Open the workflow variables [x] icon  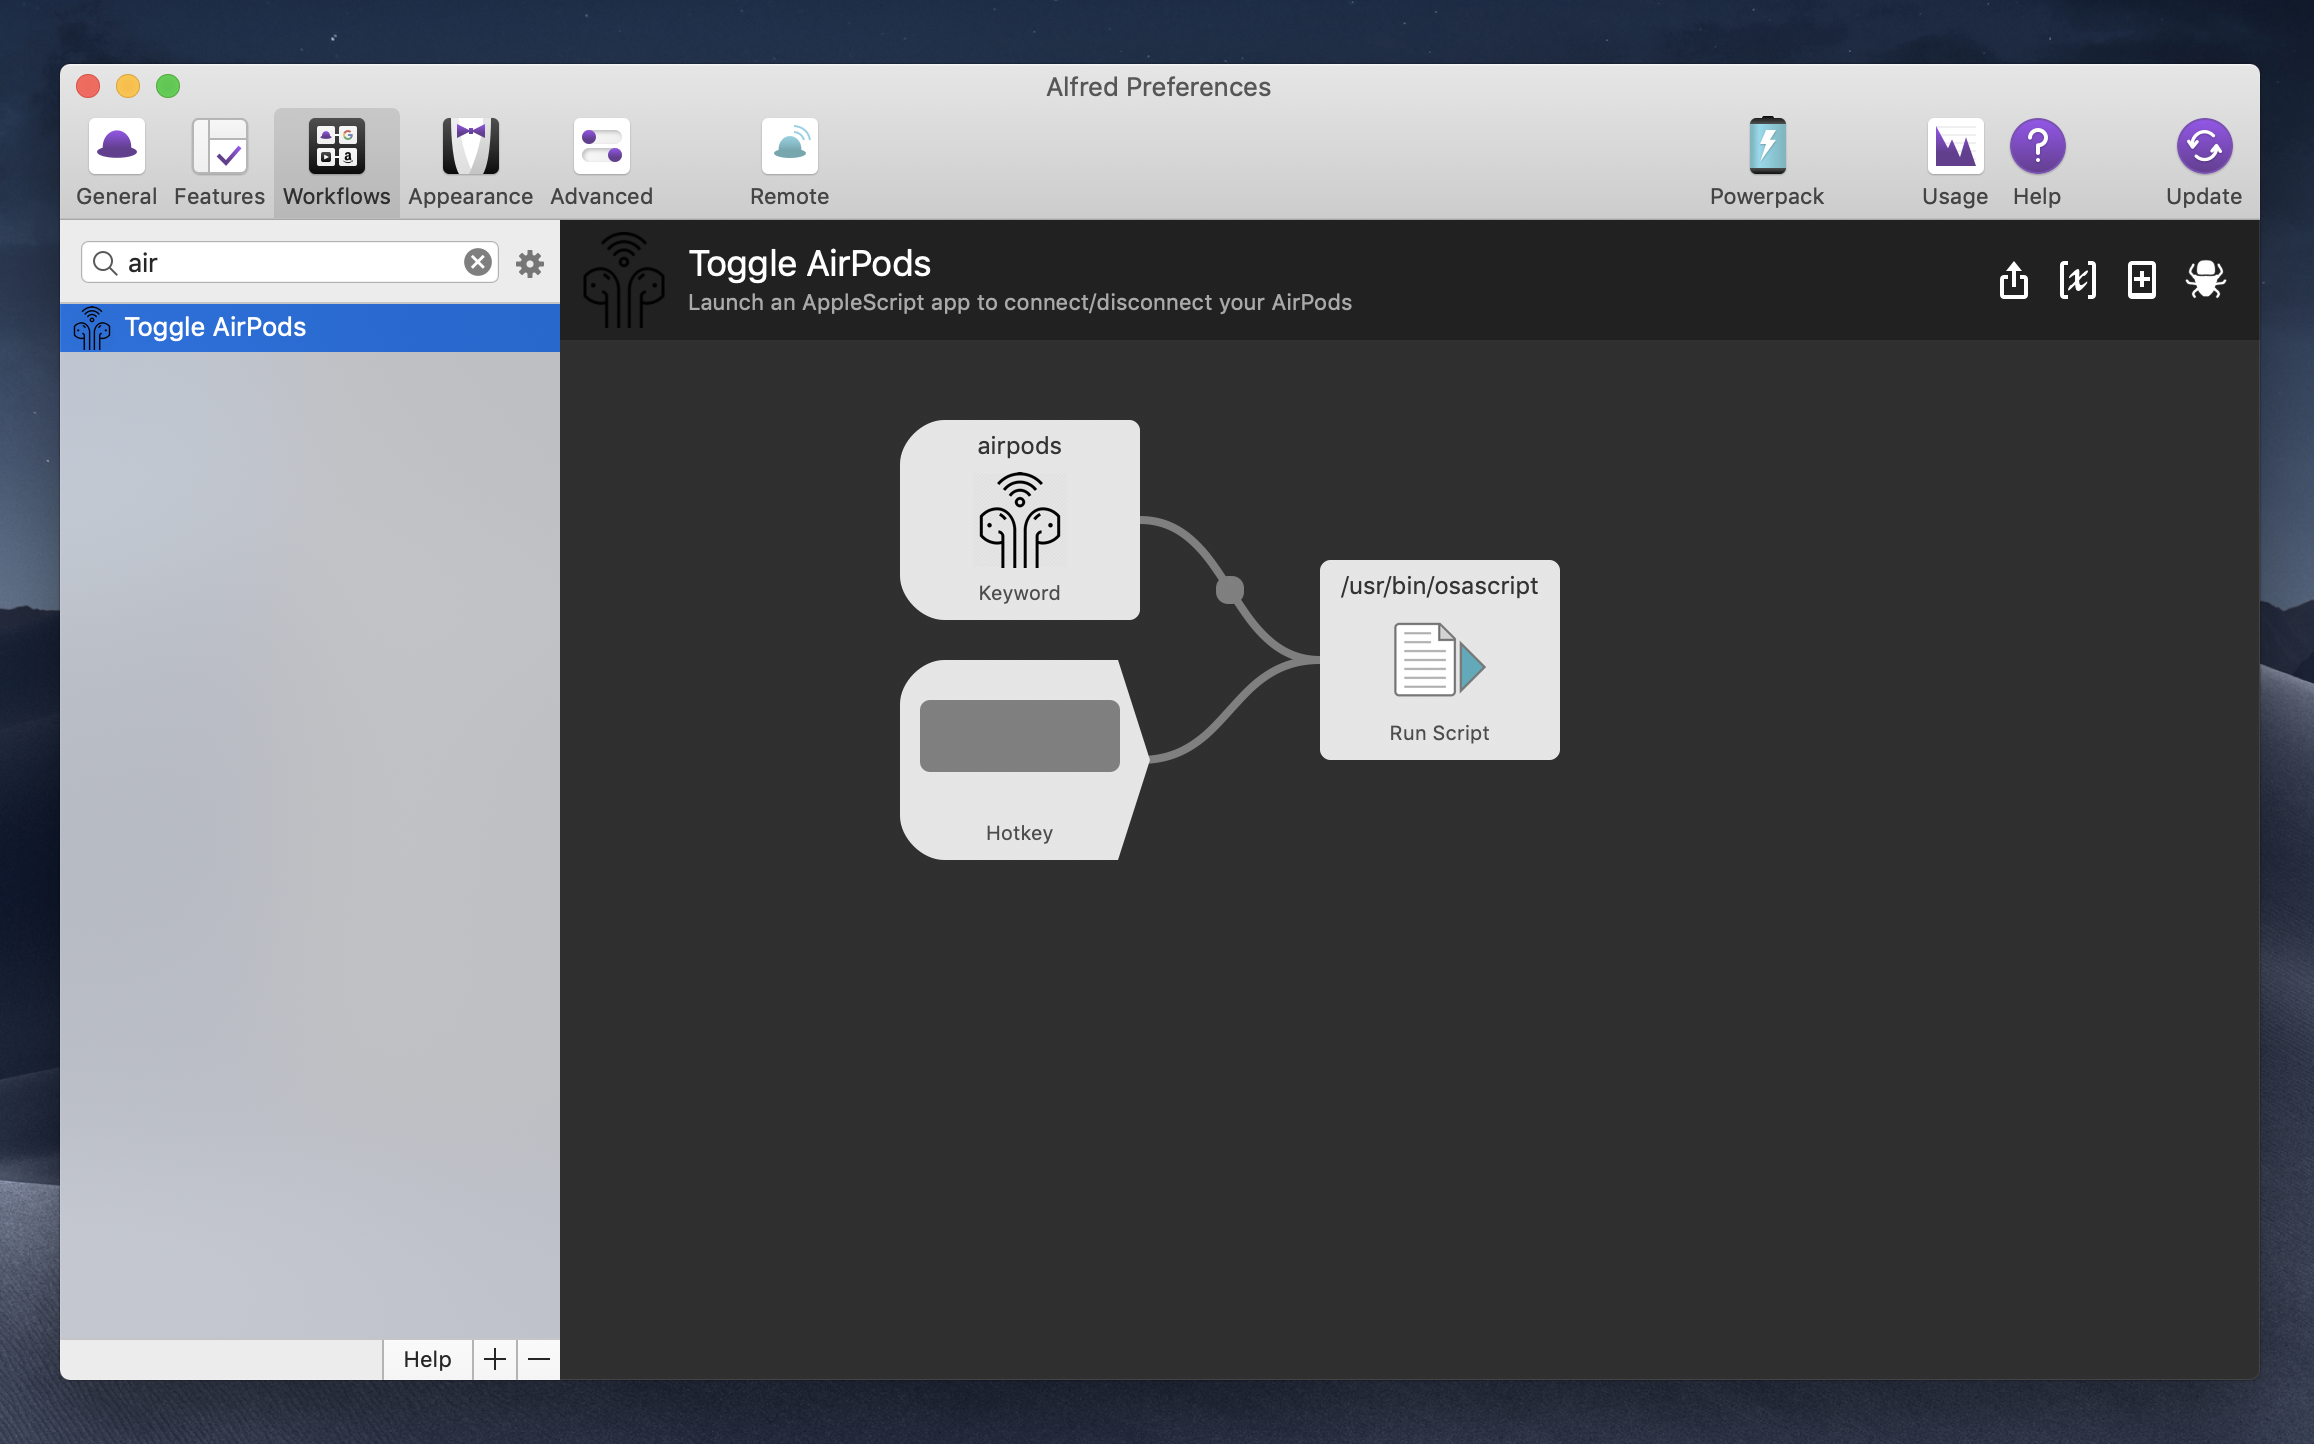tap(2077, 280)
